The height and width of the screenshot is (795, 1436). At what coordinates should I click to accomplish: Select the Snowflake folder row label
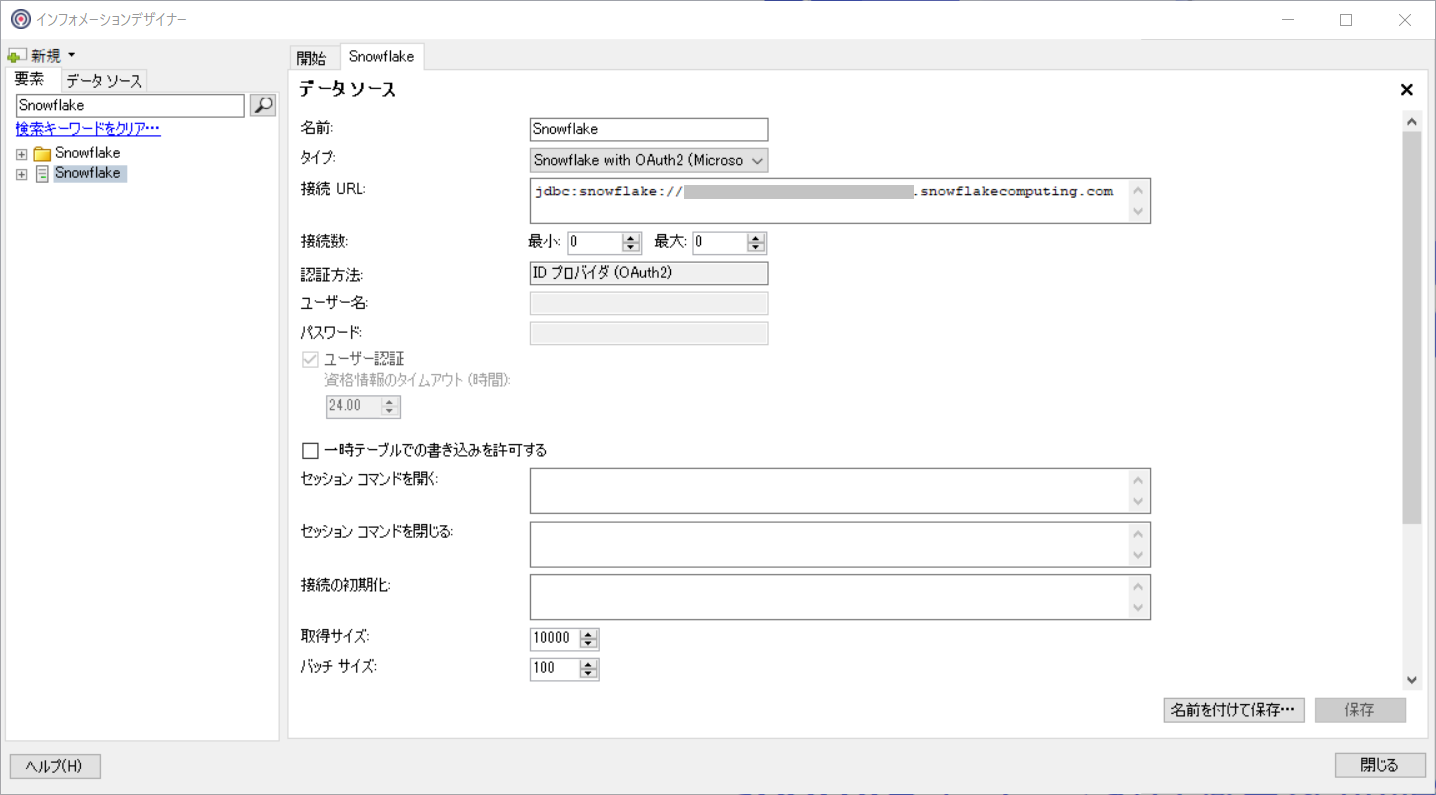(x=88, y=153)
